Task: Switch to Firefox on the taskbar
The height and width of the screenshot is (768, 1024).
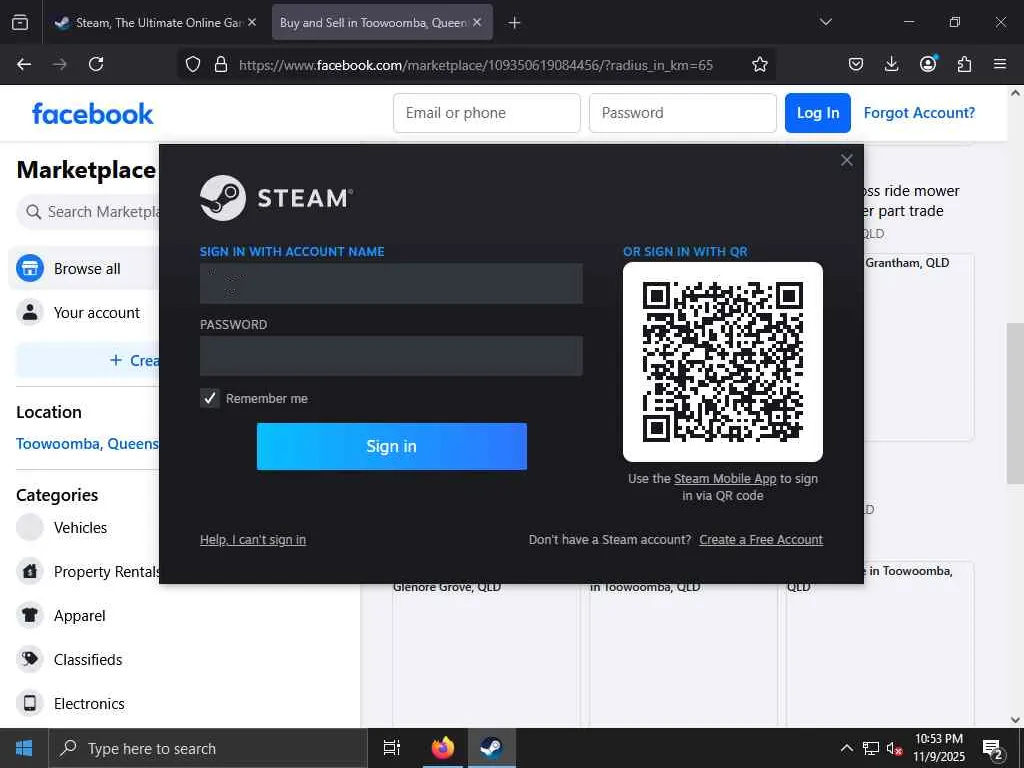Action: [442, 748]
